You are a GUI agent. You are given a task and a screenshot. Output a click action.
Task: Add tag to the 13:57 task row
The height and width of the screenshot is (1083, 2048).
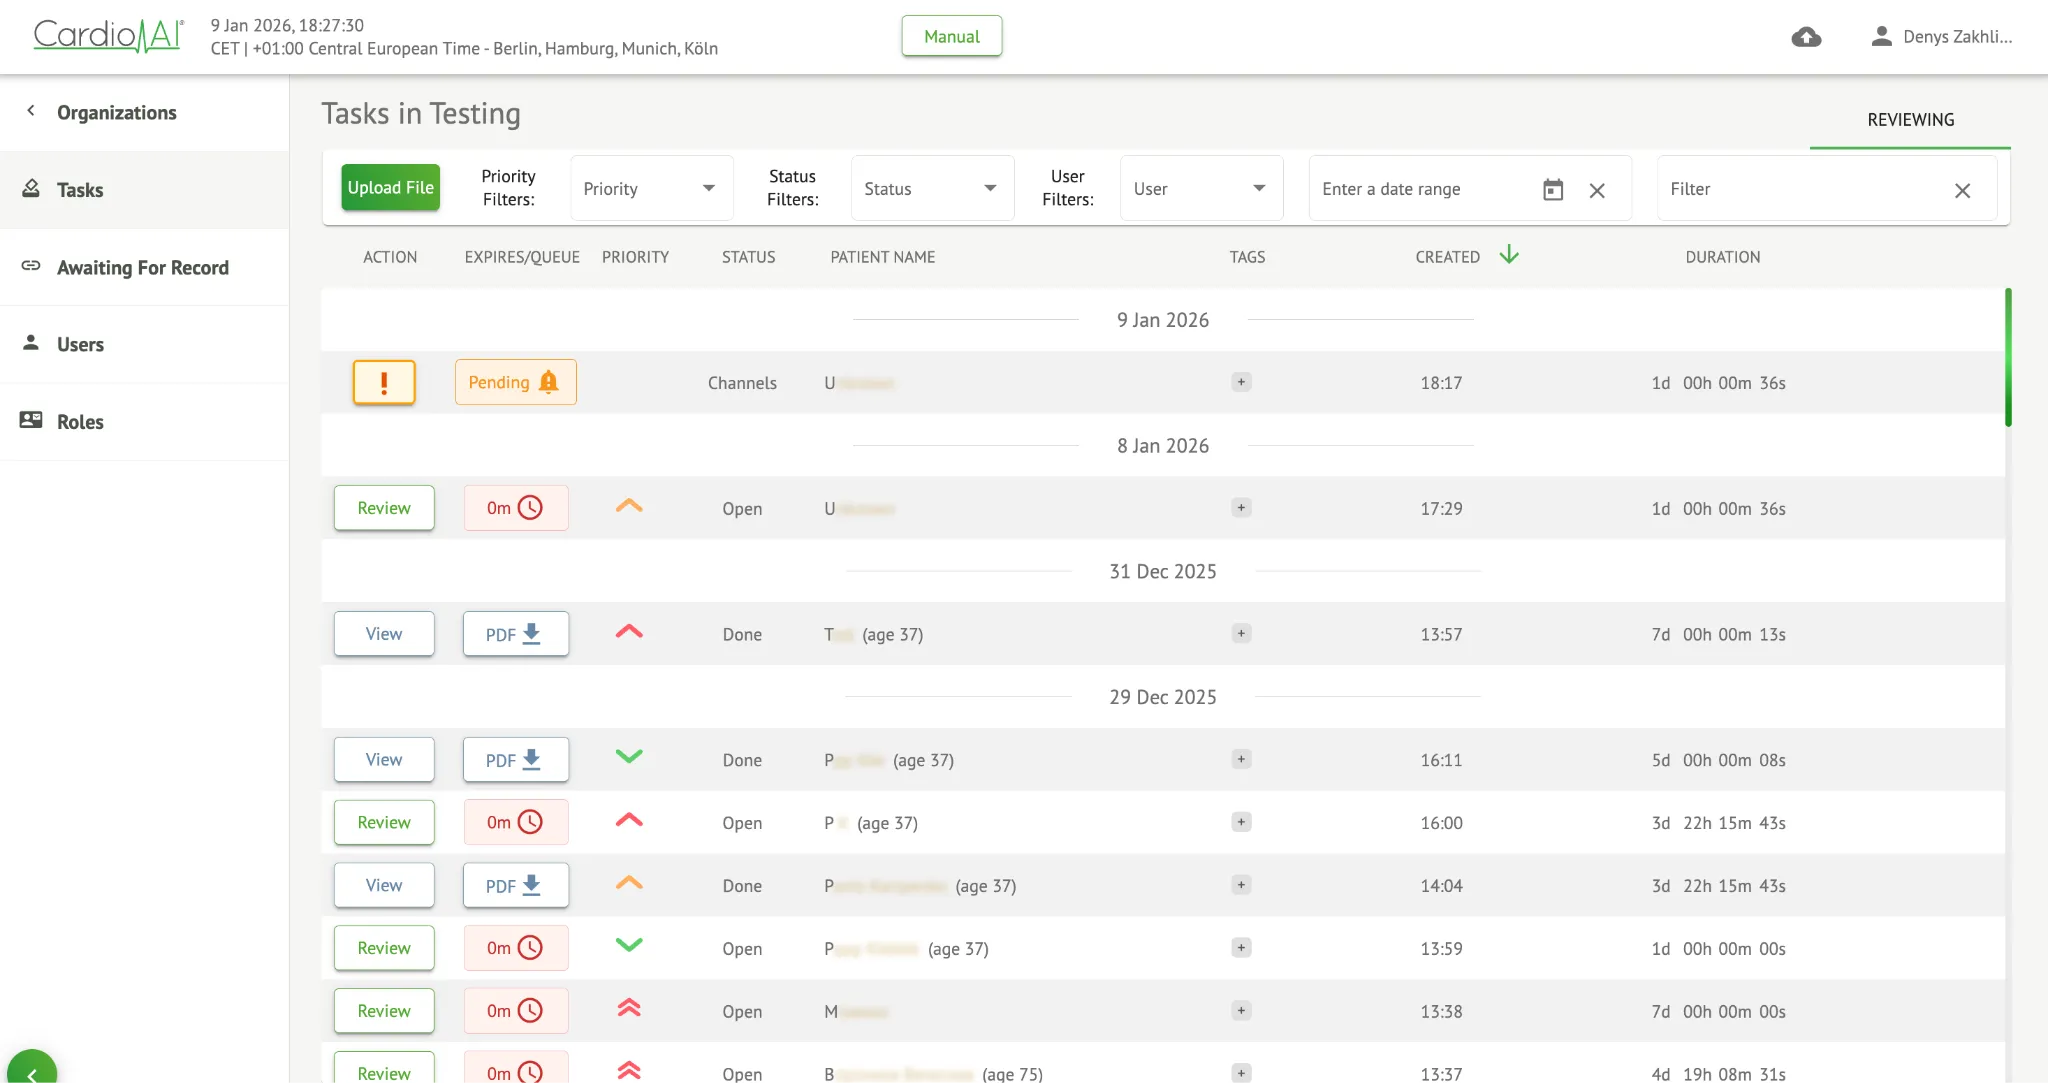coord(1241,633)
